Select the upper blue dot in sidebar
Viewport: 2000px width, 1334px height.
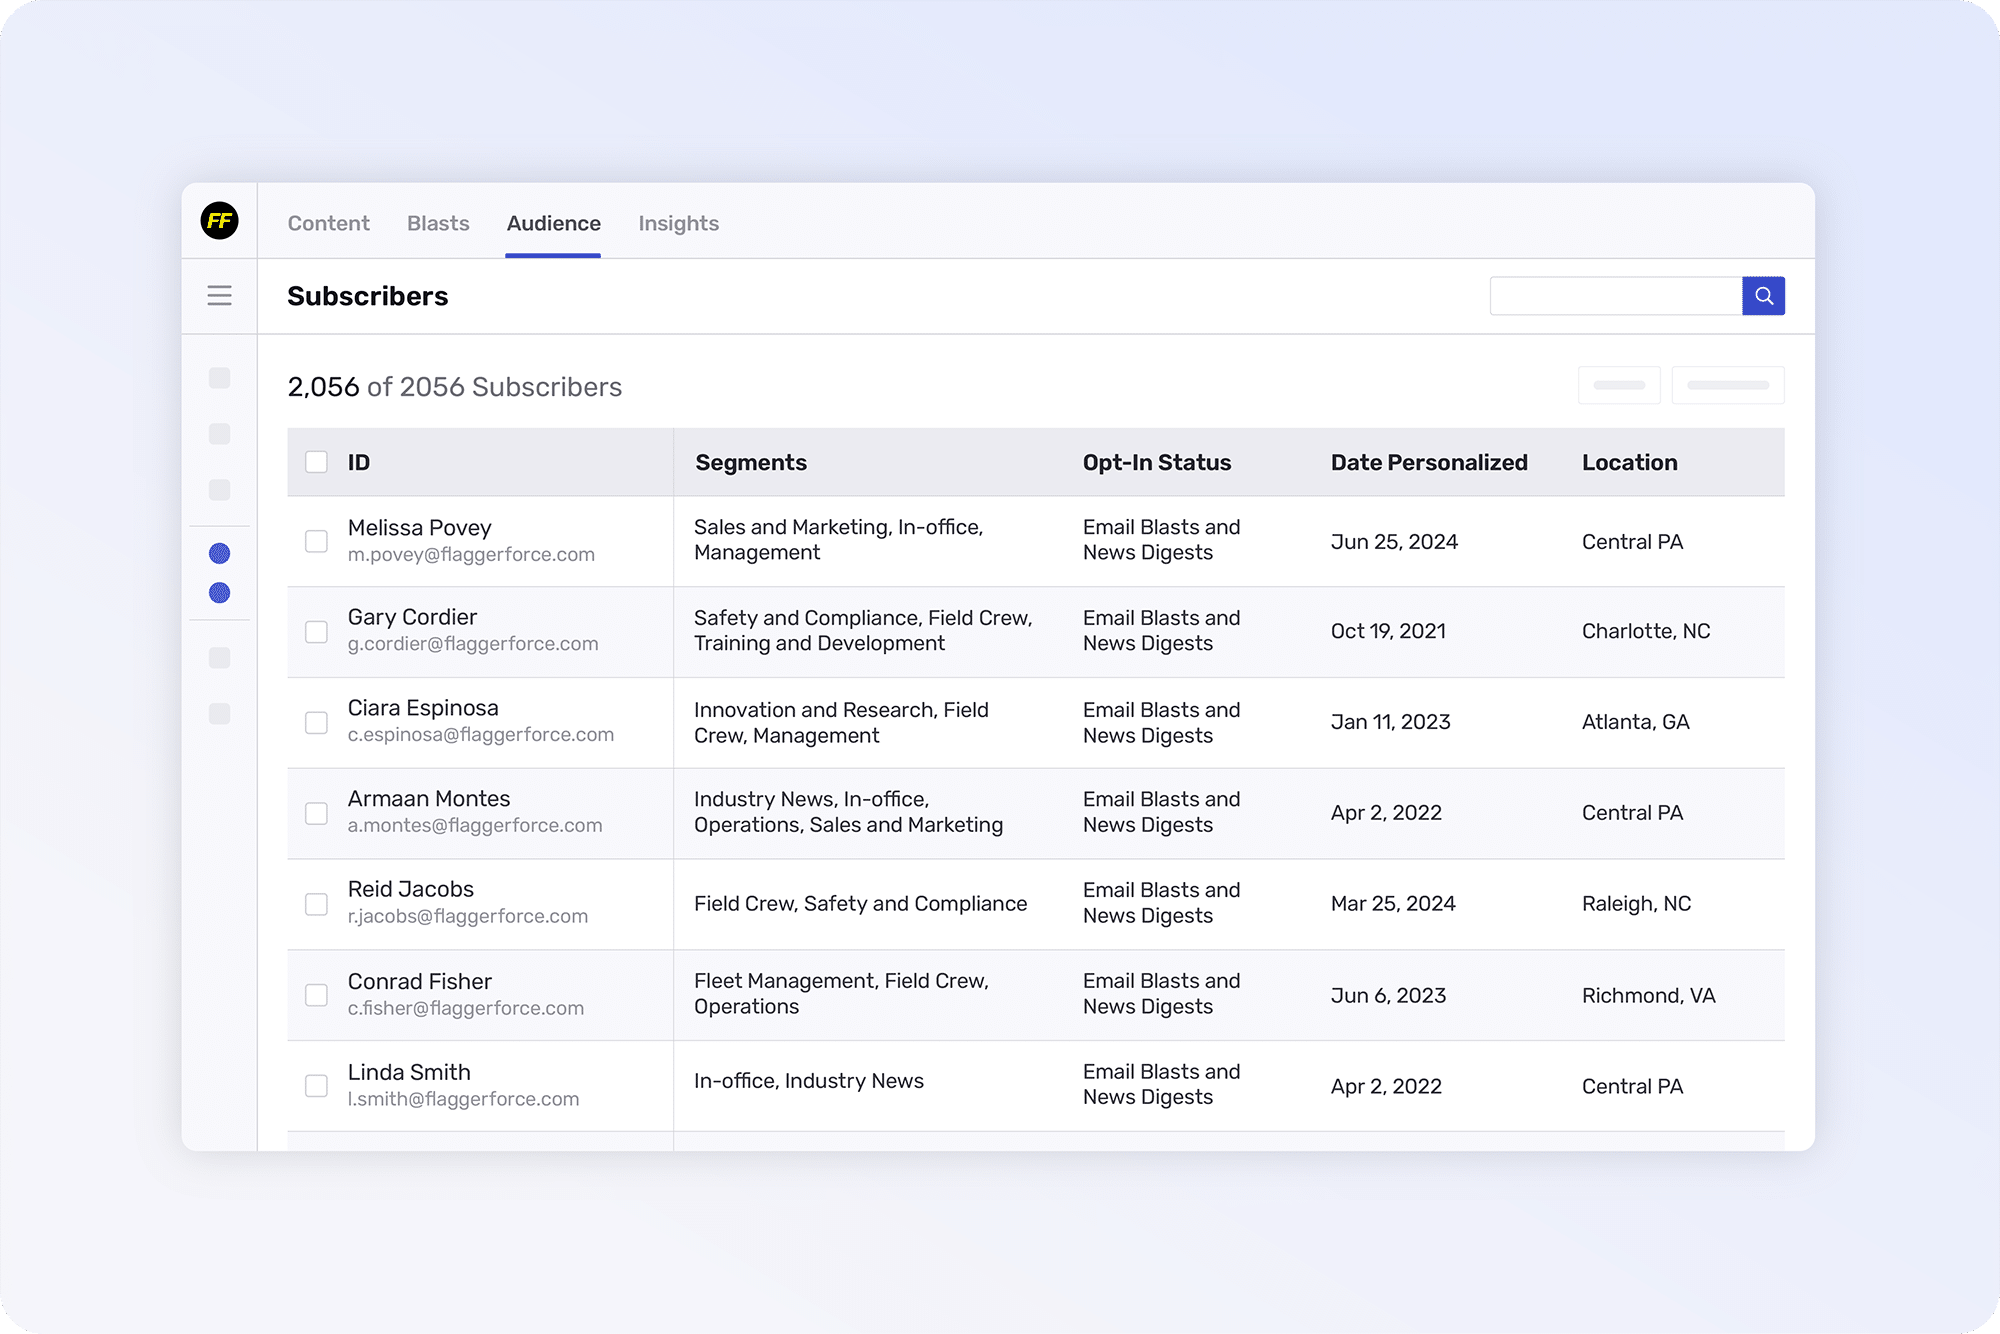point(219,553)
